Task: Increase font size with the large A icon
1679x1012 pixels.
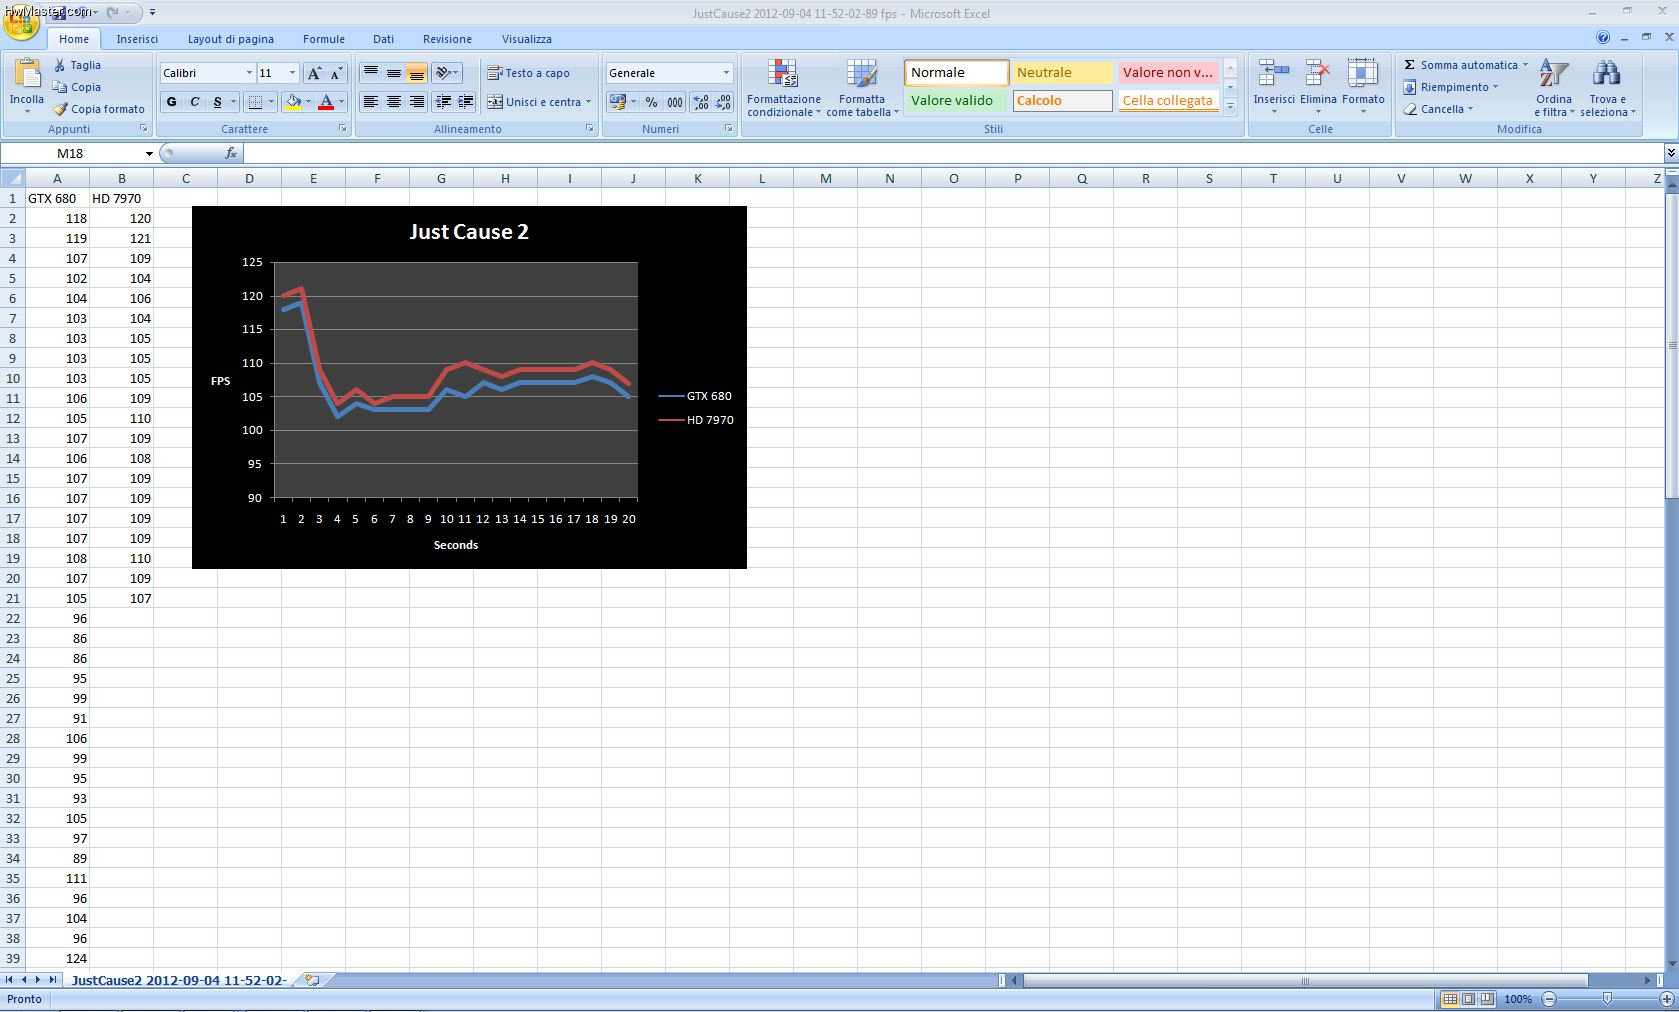Action: 314,73
